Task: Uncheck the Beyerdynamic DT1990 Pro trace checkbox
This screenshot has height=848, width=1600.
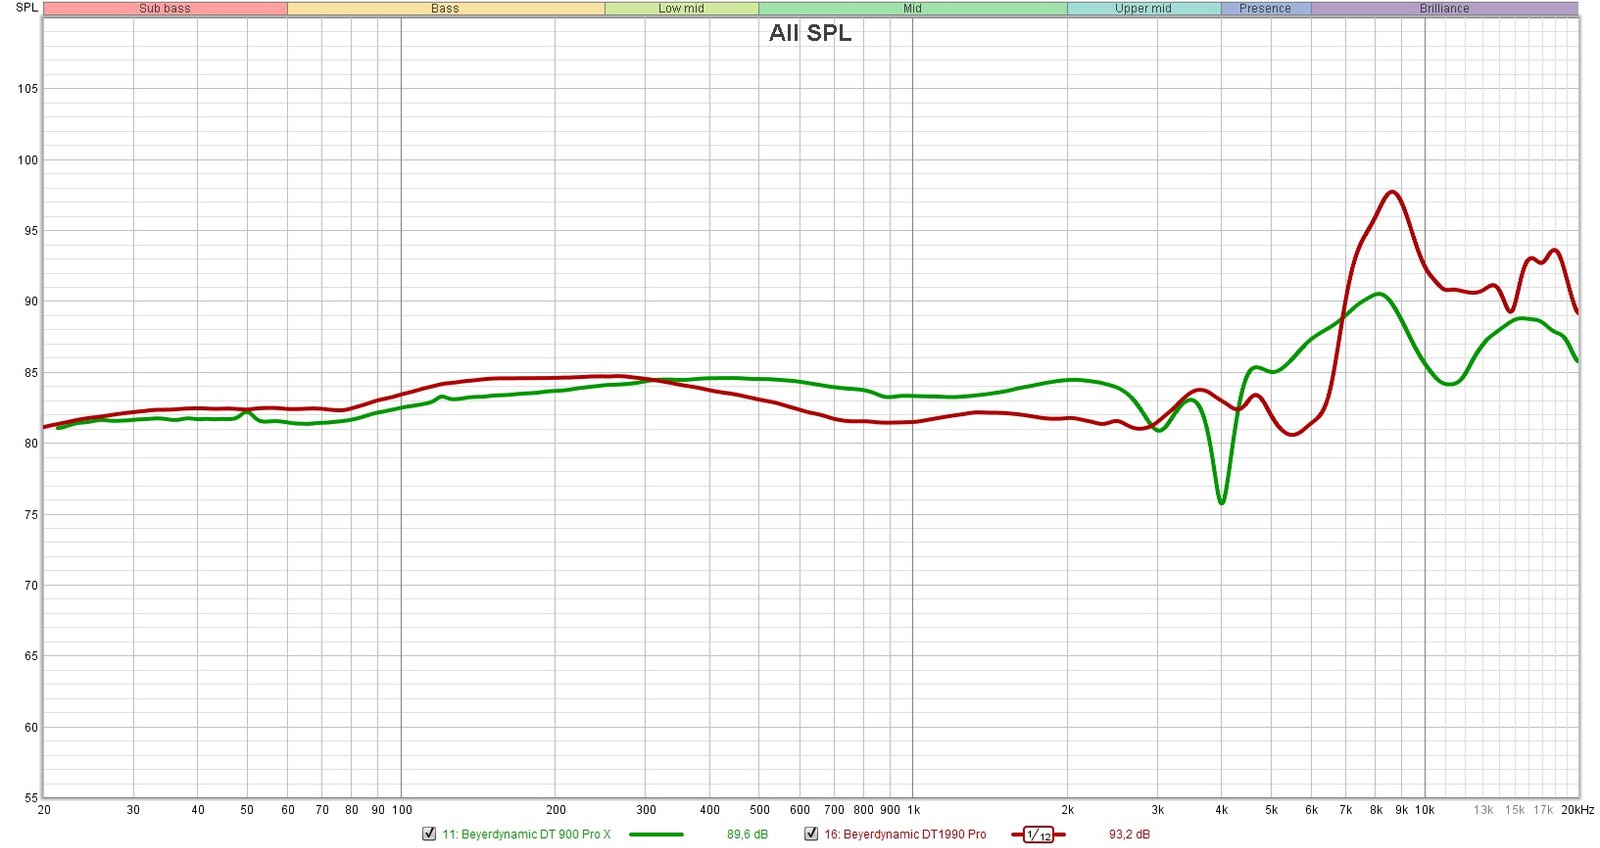Action: point(811,834)
